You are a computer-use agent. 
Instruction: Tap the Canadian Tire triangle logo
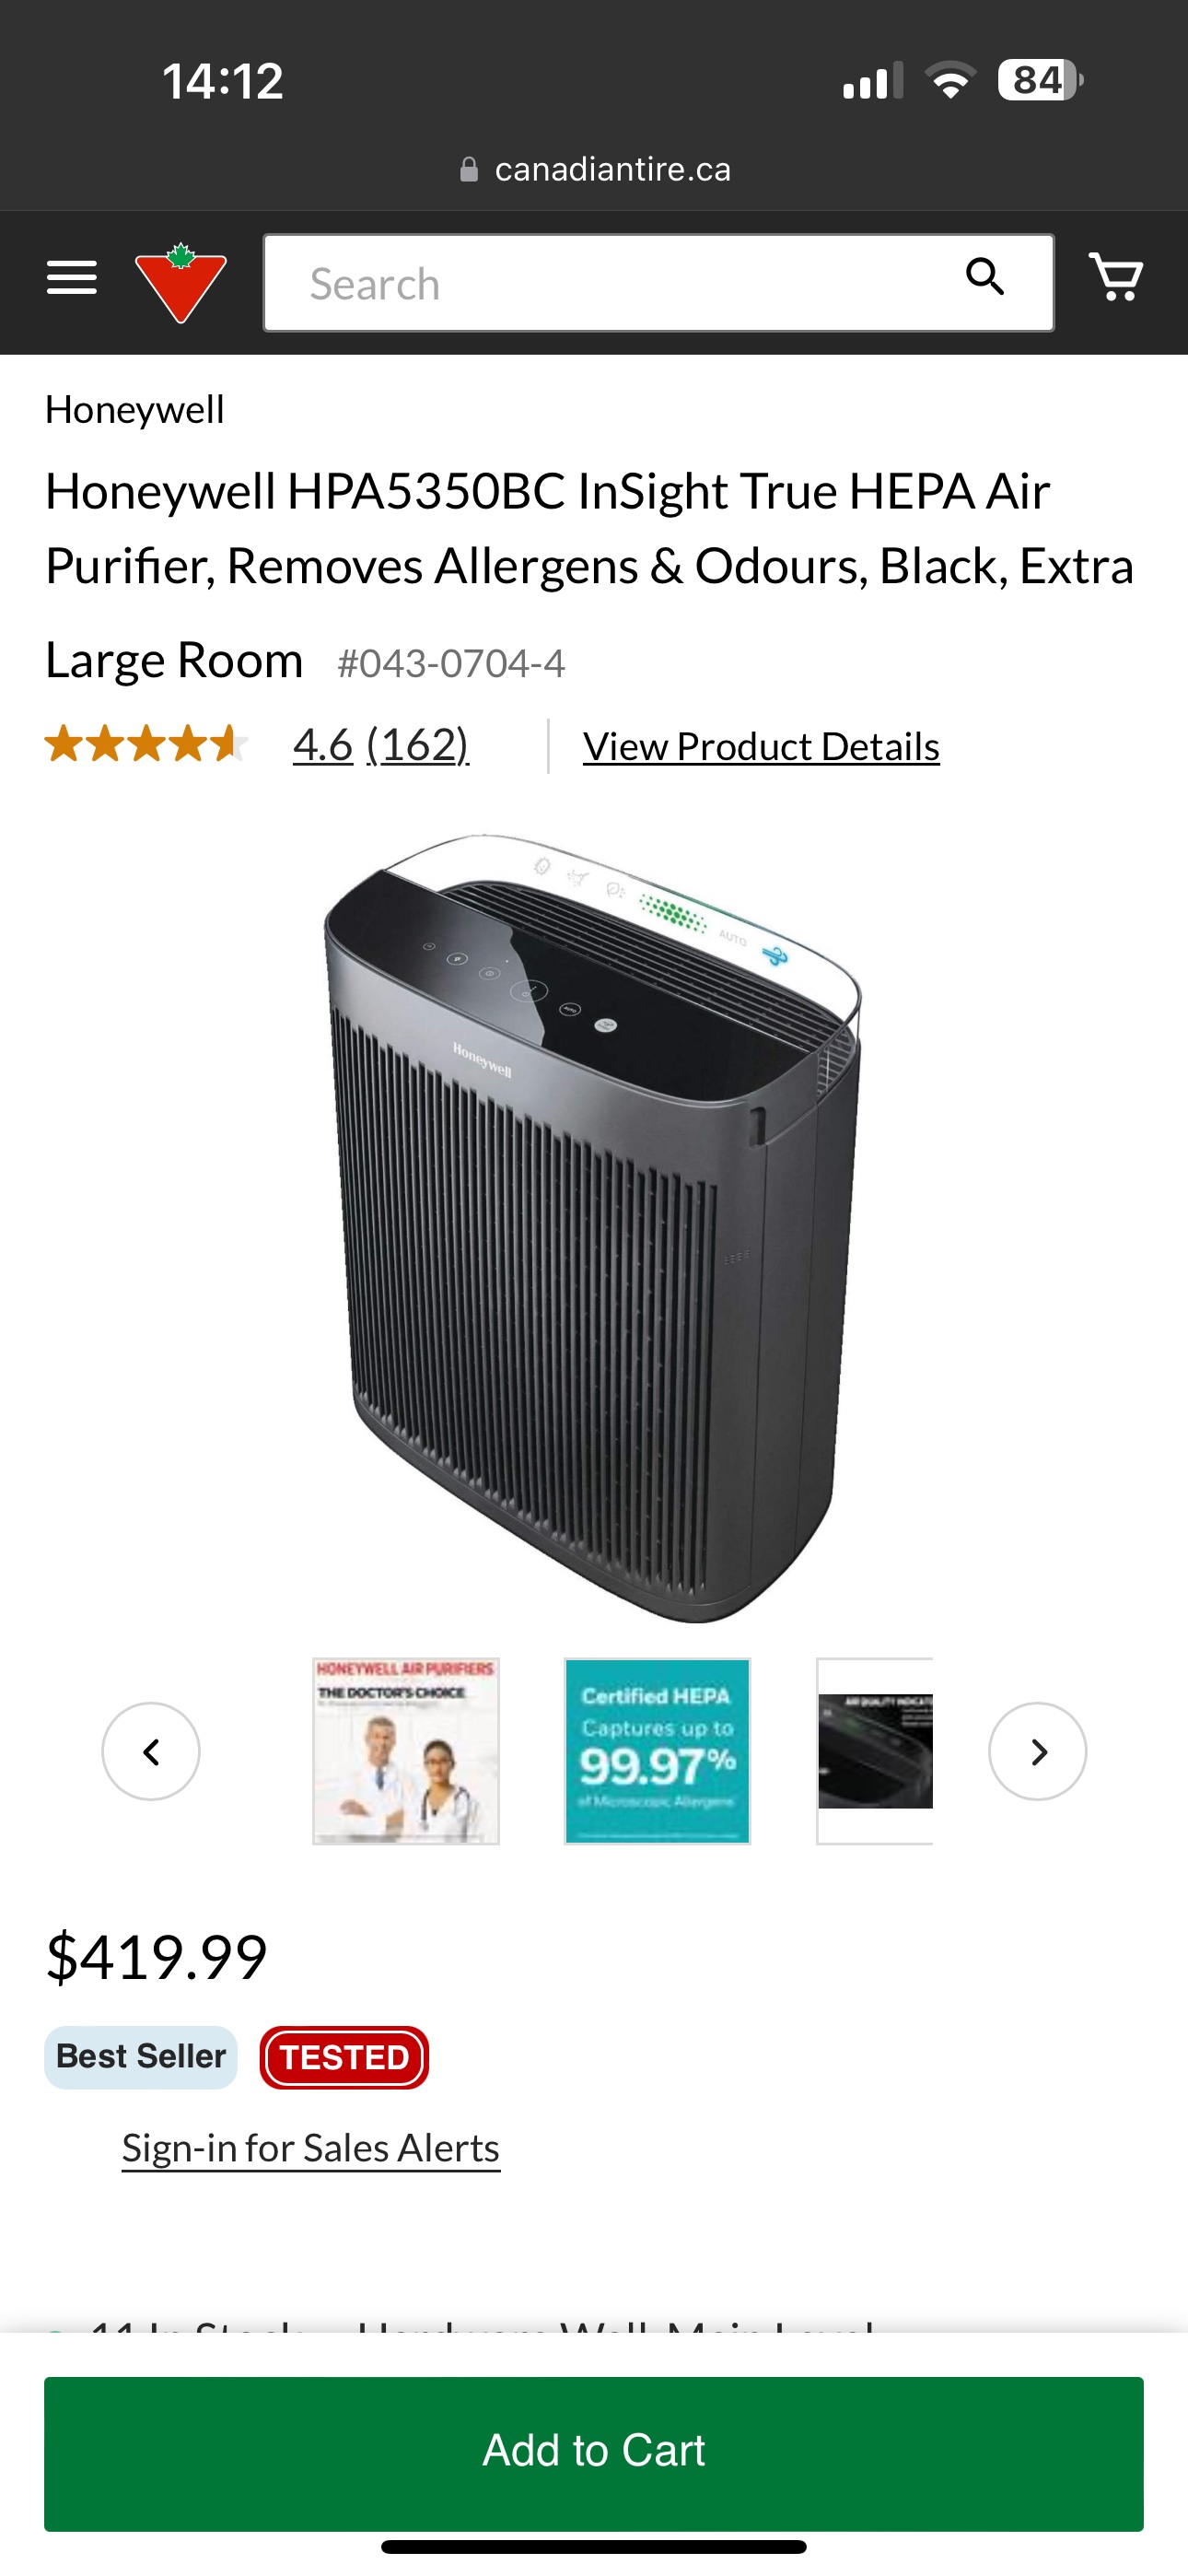tap(181, 283)
